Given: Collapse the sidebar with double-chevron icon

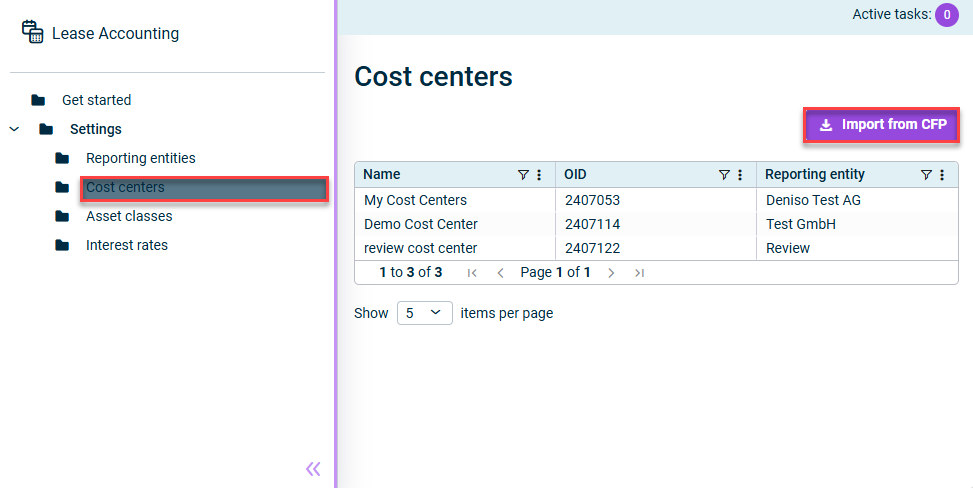Looking at the screenshot, I should coord(313,469).
